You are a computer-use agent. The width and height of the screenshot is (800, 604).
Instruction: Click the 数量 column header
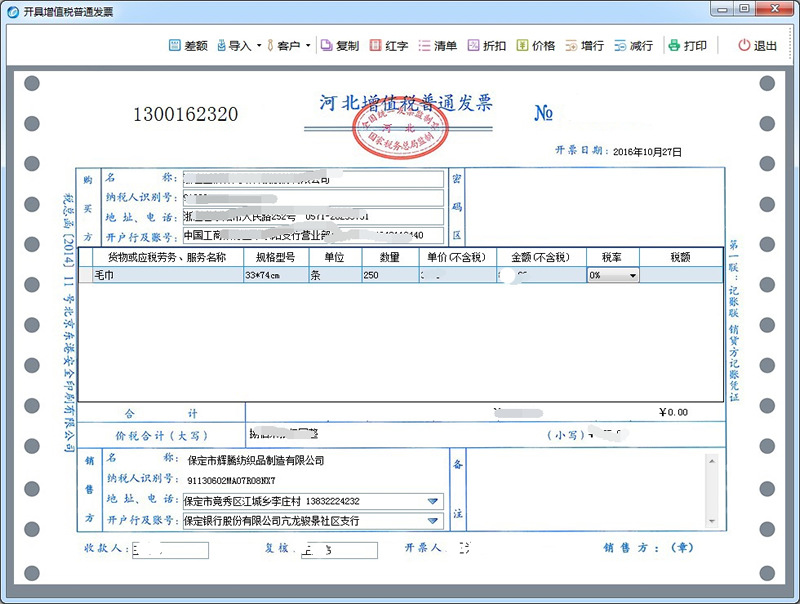[390, 257]
